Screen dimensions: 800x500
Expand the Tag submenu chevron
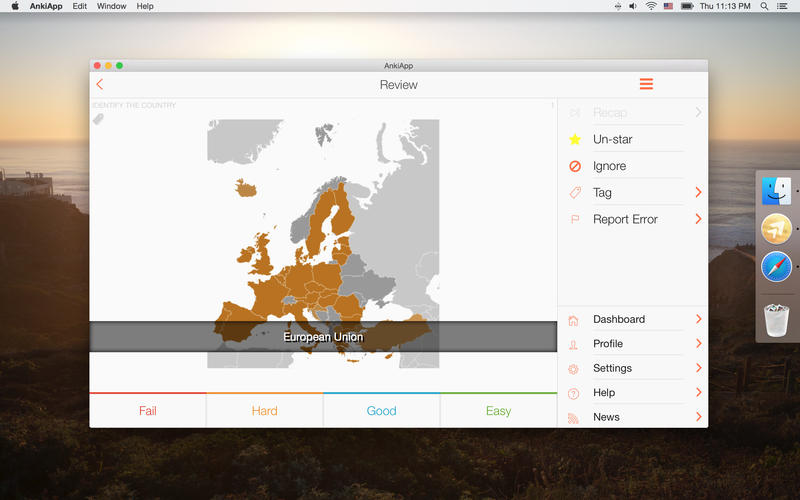tap(698, 193)
